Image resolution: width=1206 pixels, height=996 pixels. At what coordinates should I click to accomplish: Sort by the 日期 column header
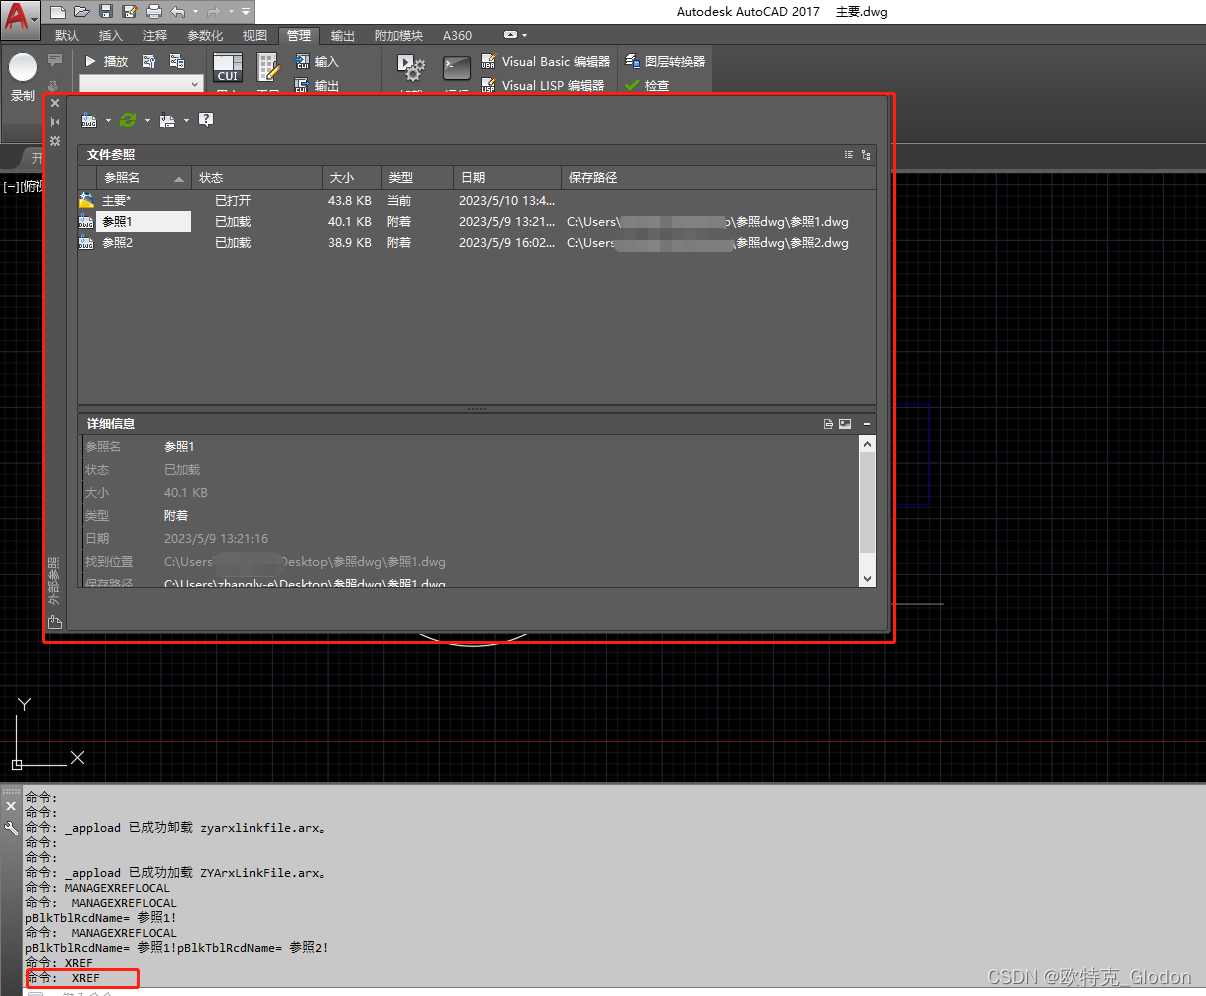point(507,177)
